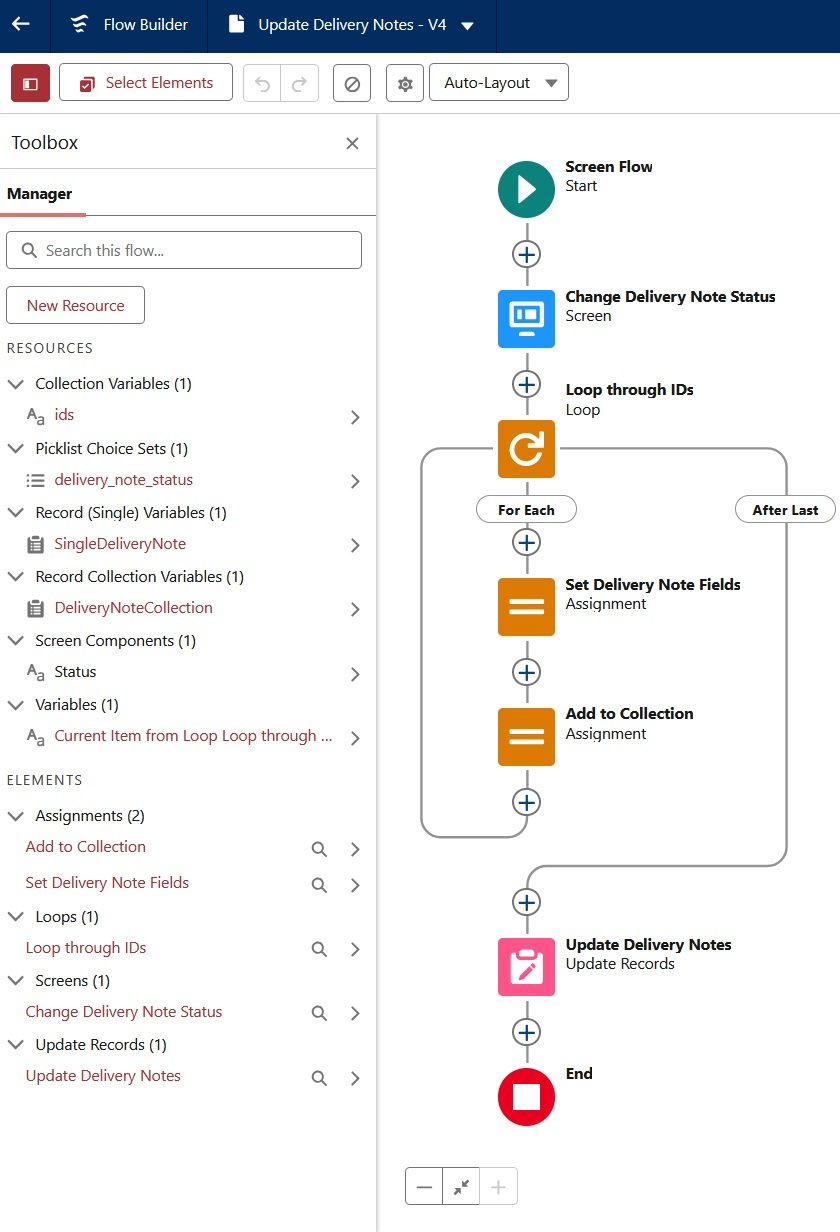The image size is (840, 1232).
Task: Open the ids collection variable
Action: click(64, 415)
